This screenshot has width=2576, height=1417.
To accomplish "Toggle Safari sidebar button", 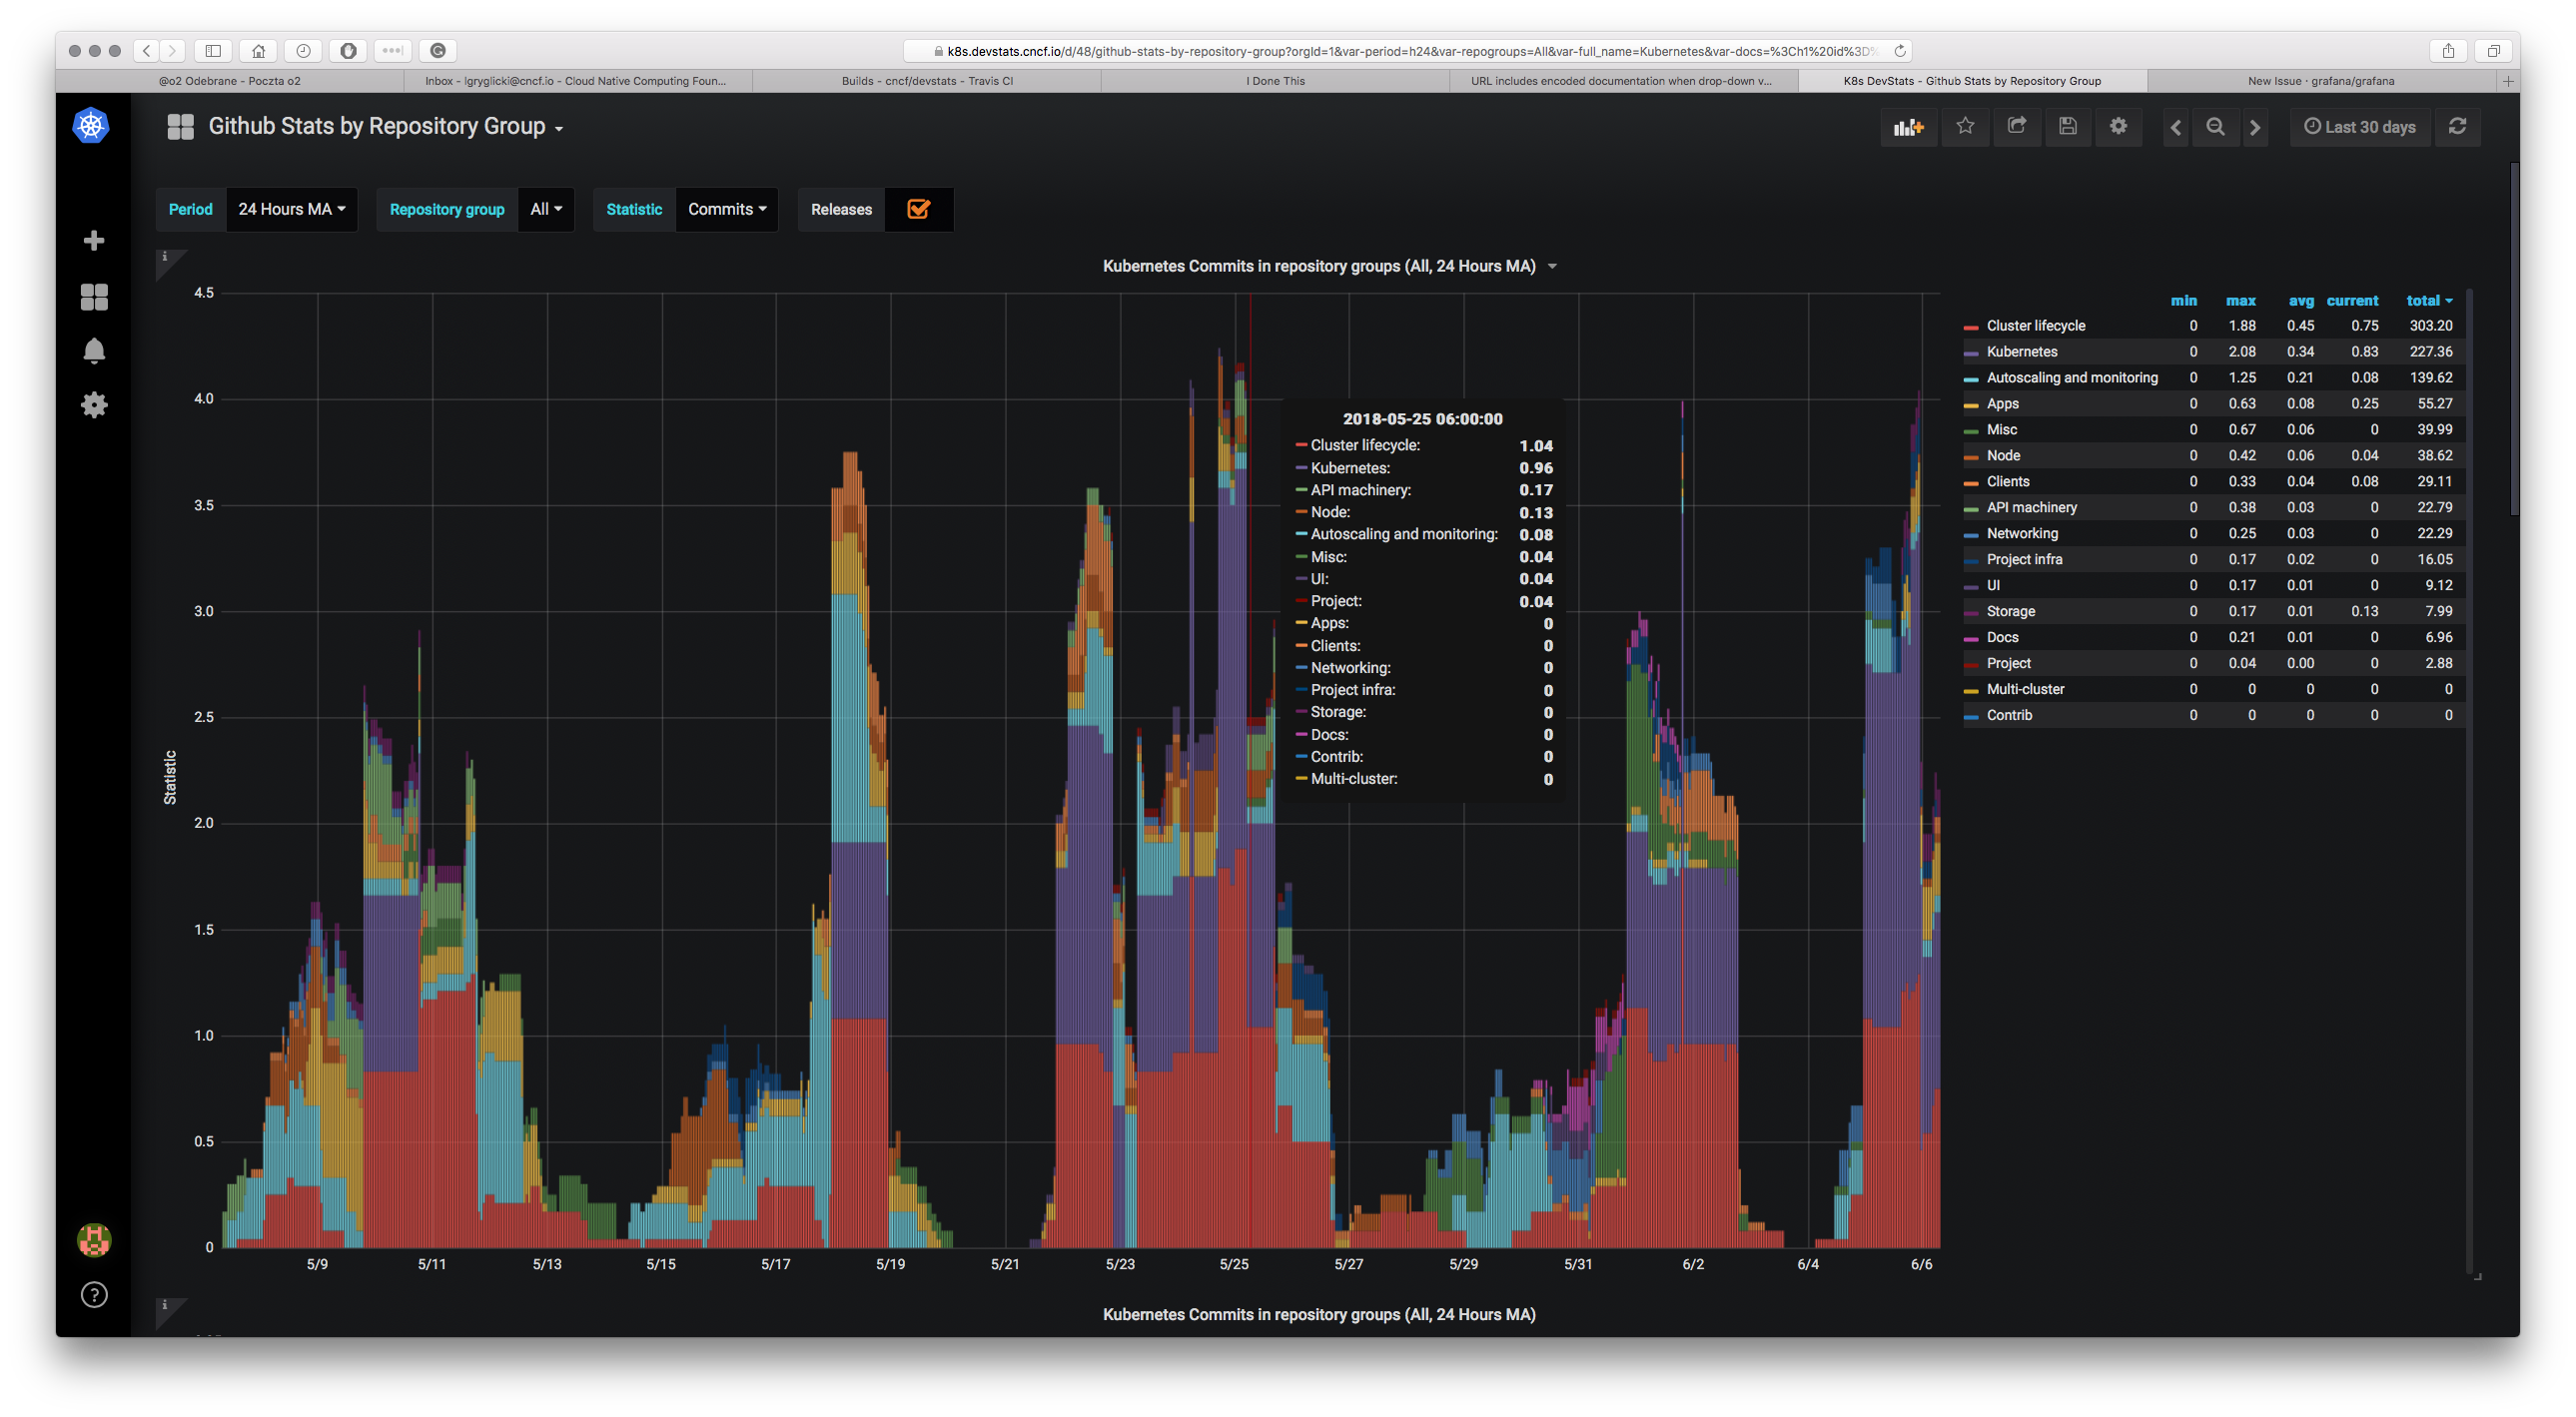I will coord(213,50).
